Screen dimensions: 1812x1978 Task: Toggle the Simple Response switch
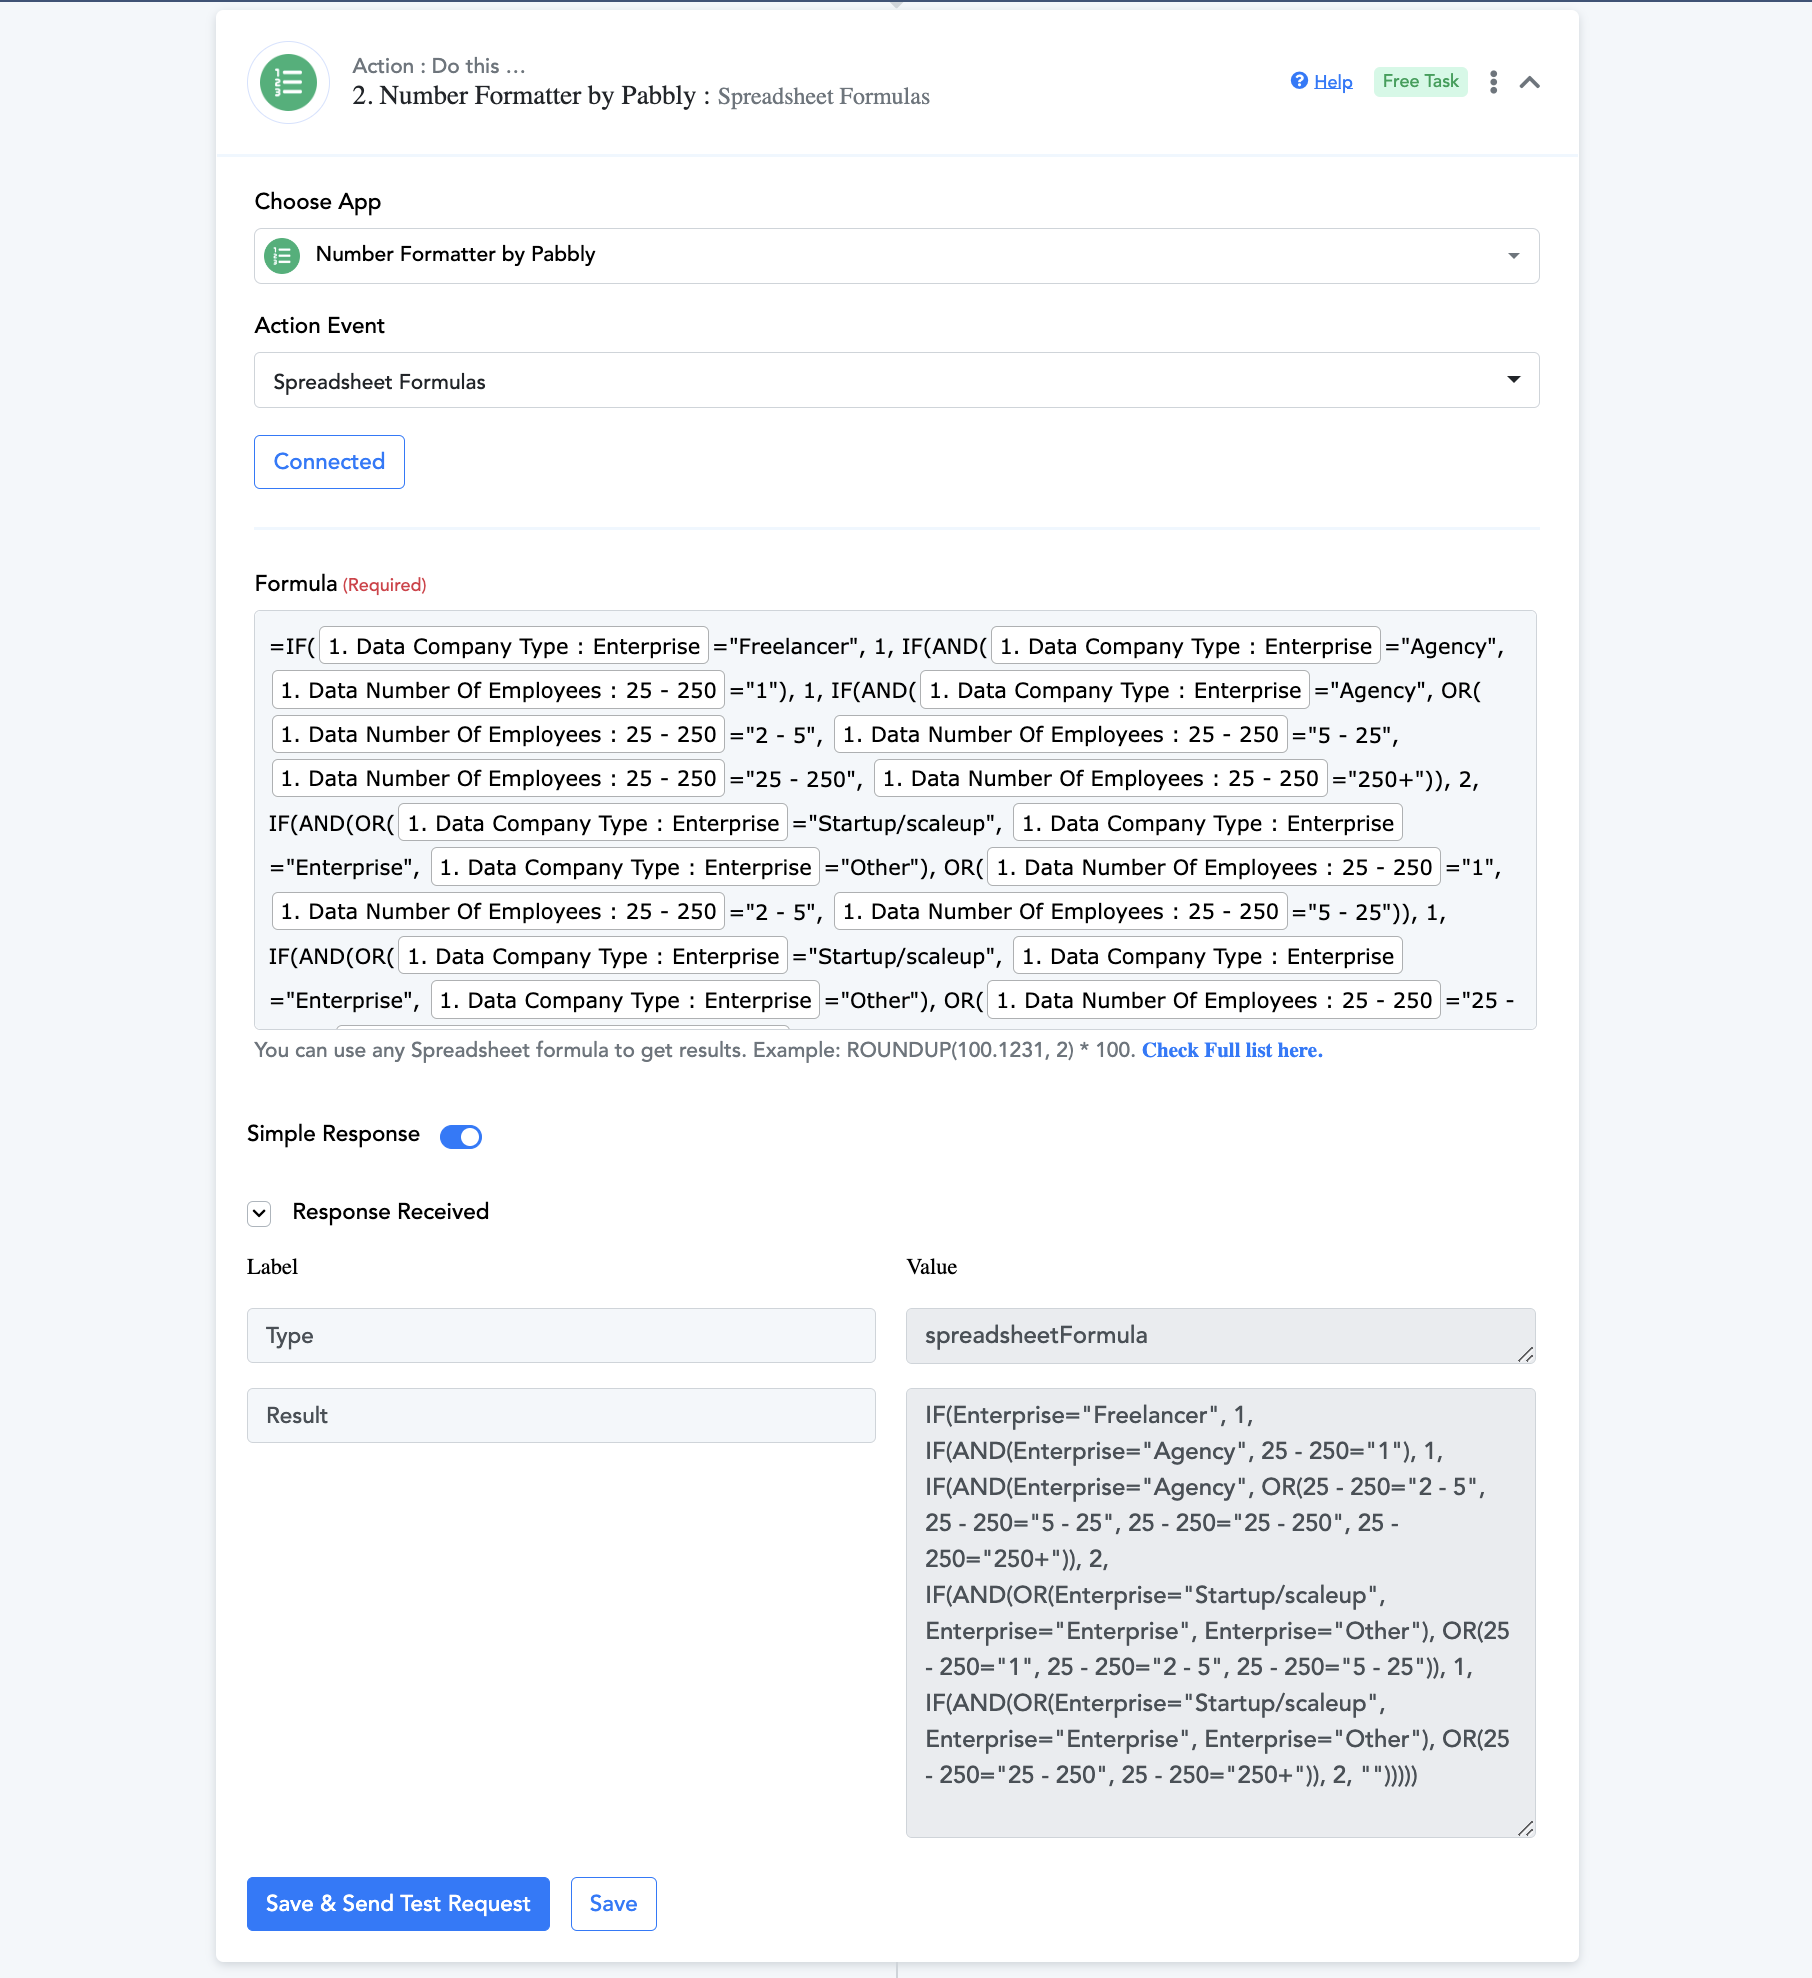click(x=461, y=1136)
